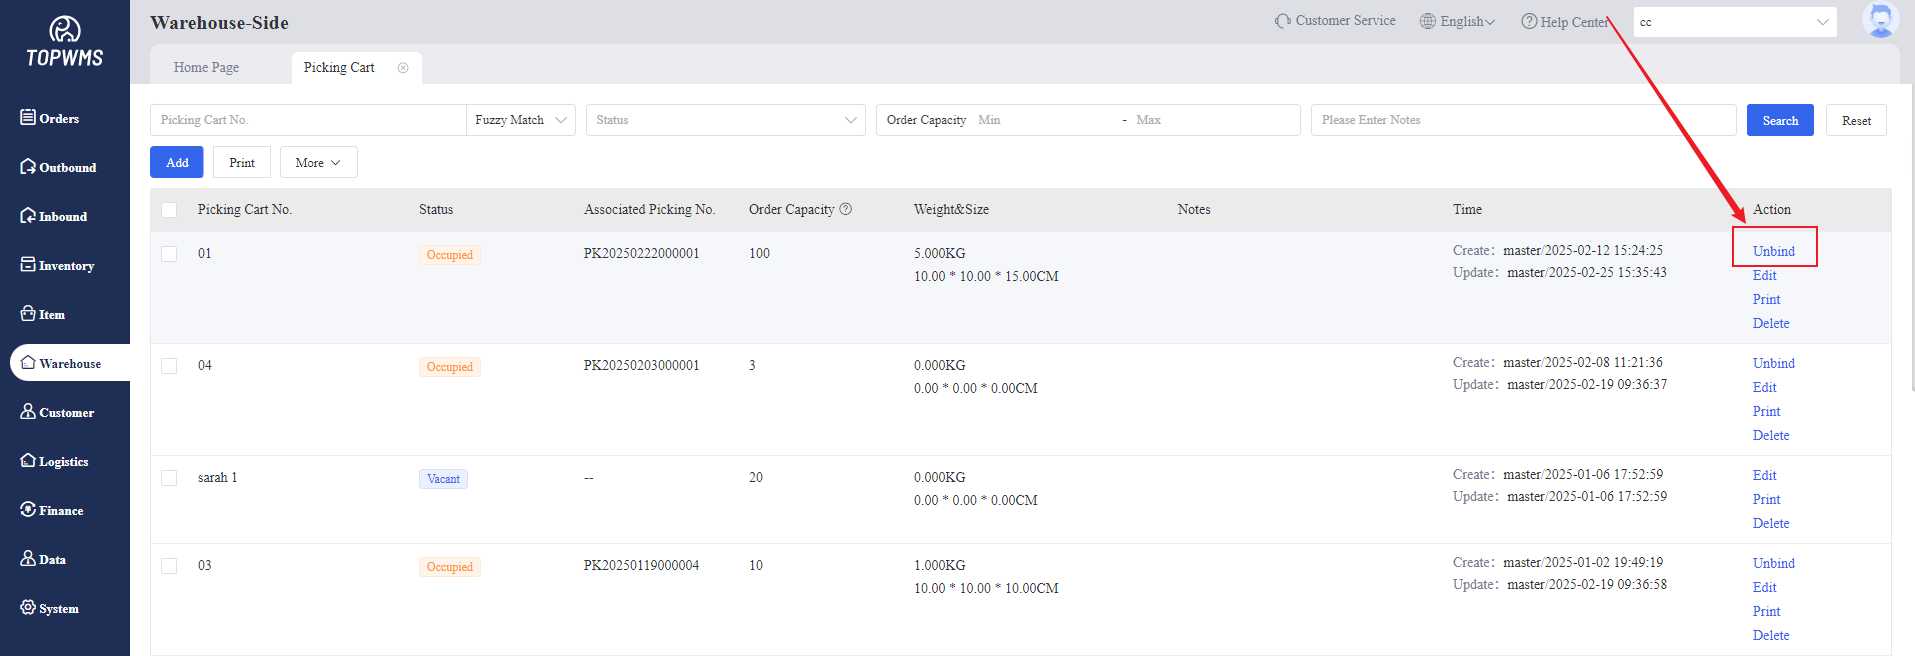
Task: Expand the Fuzzy Match dropdown
Action: point(520,120)
